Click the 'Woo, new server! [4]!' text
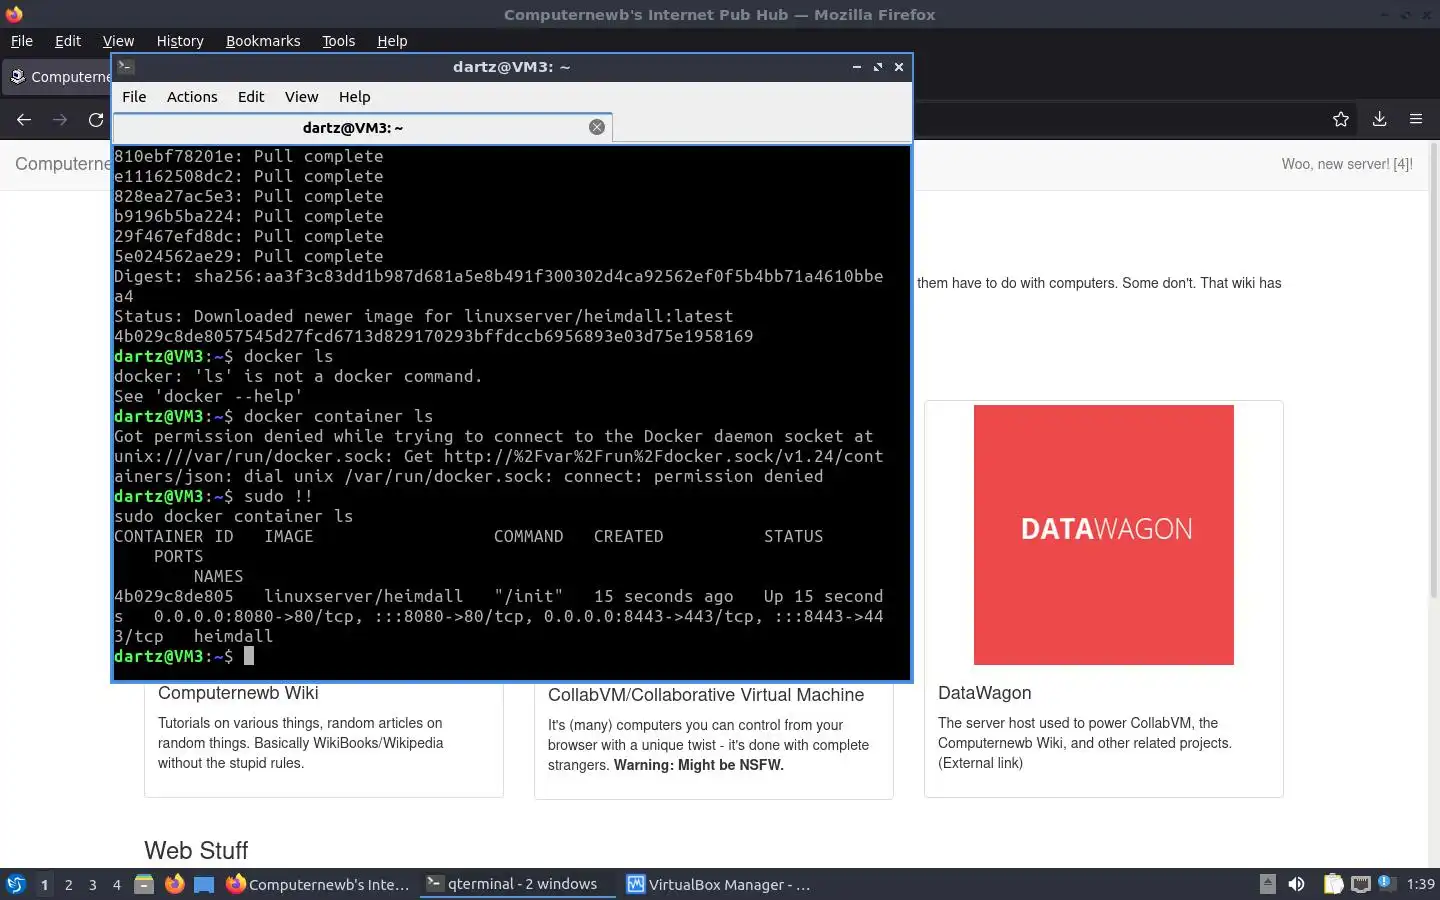 (1347, 164)
